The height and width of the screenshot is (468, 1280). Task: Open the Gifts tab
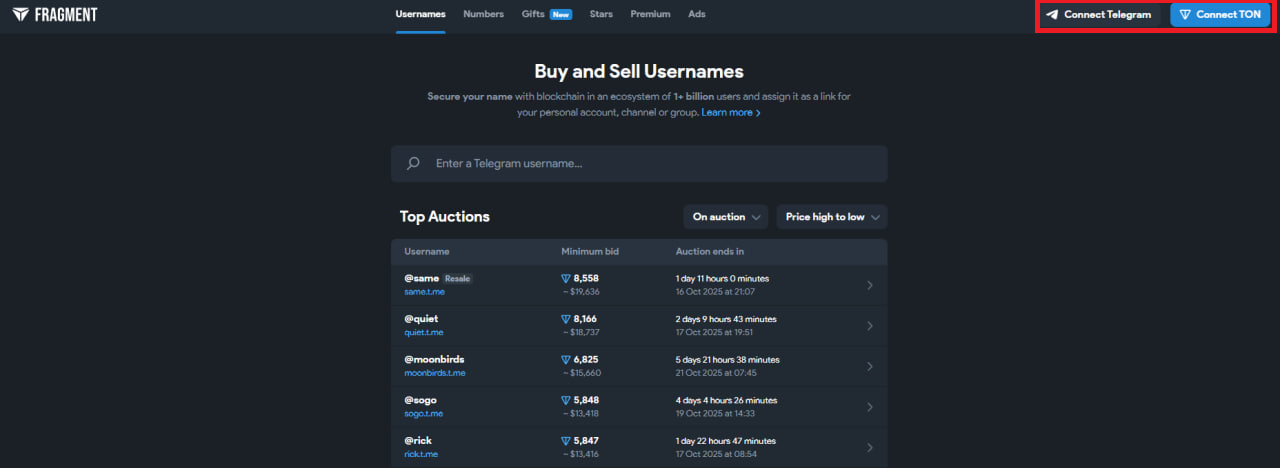534,14
